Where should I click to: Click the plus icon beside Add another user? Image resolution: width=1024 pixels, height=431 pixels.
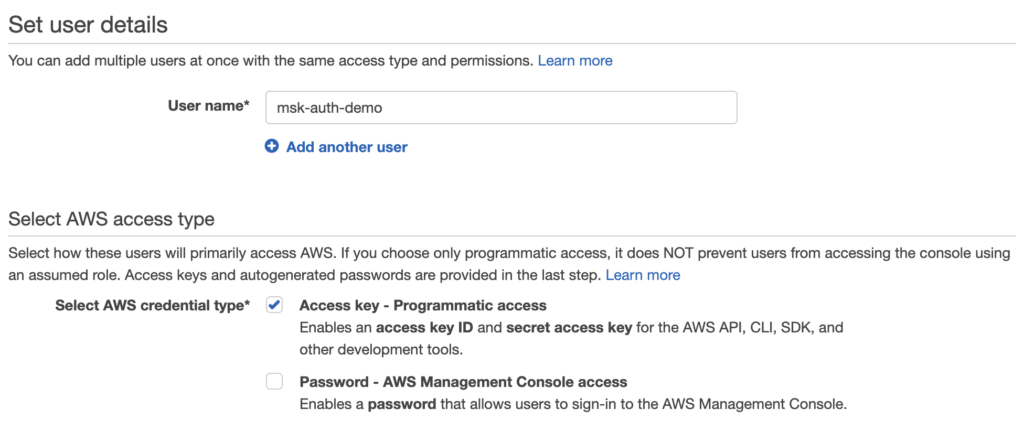pos(272,147)
